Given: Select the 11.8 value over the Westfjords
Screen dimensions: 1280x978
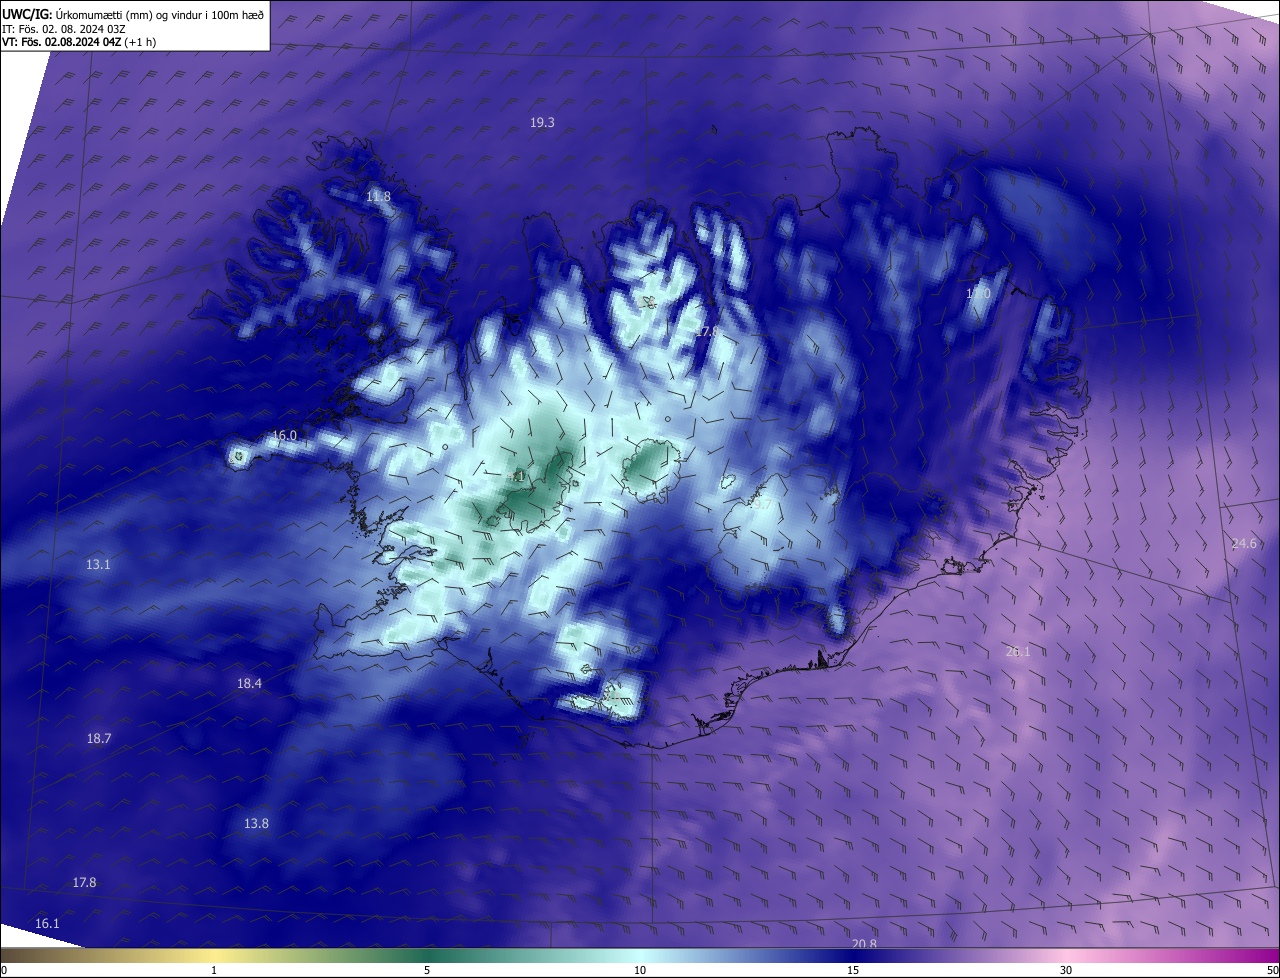Looking at the screenshot, I should [378, 196].
